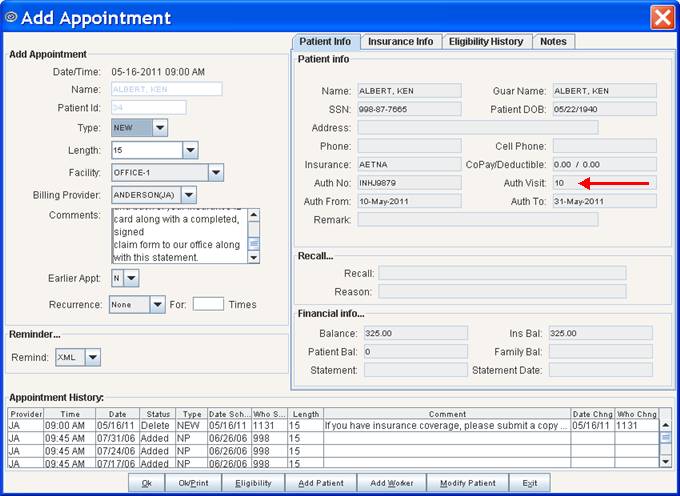Viewport: 680px width, 496px height.
Task: Open the Eligibility History tab
Action: tap(486, 42)
